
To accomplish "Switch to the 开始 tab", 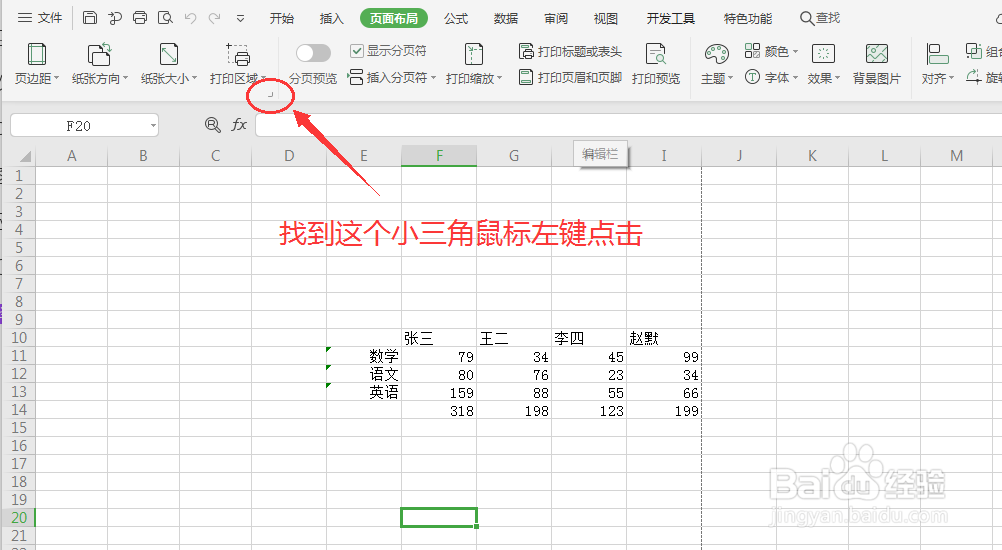I will (281, 19).
